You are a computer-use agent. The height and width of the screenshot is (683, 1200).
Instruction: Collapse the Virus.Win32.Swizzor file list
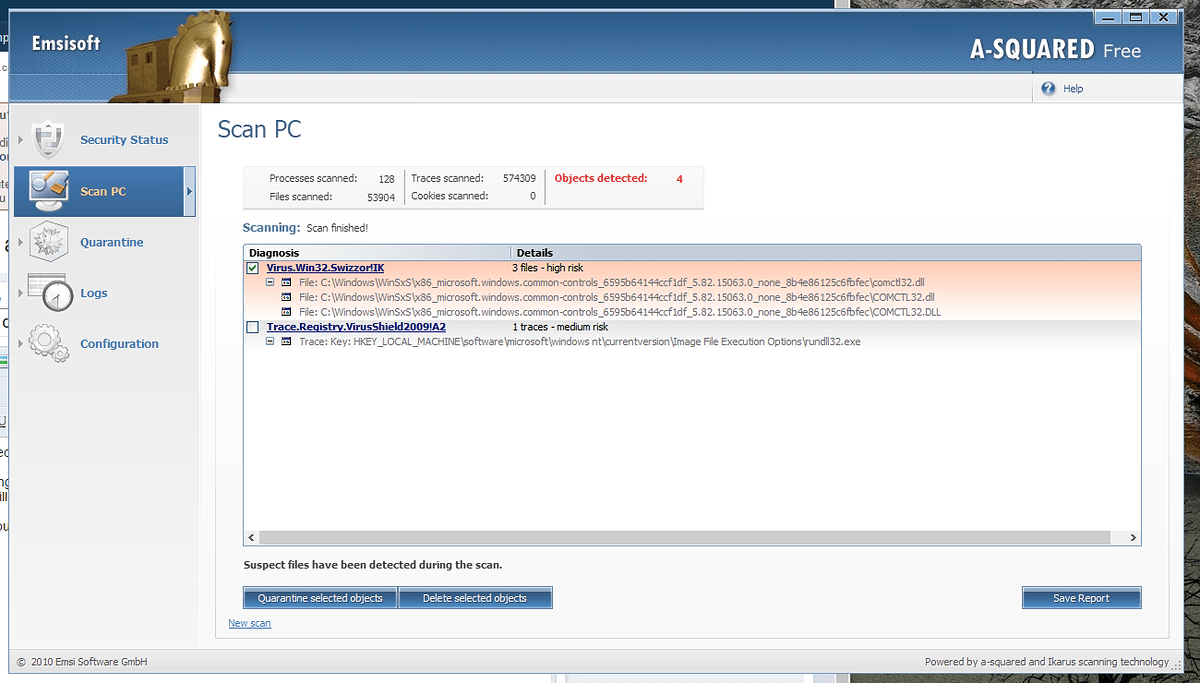click(x=270, y=283)
